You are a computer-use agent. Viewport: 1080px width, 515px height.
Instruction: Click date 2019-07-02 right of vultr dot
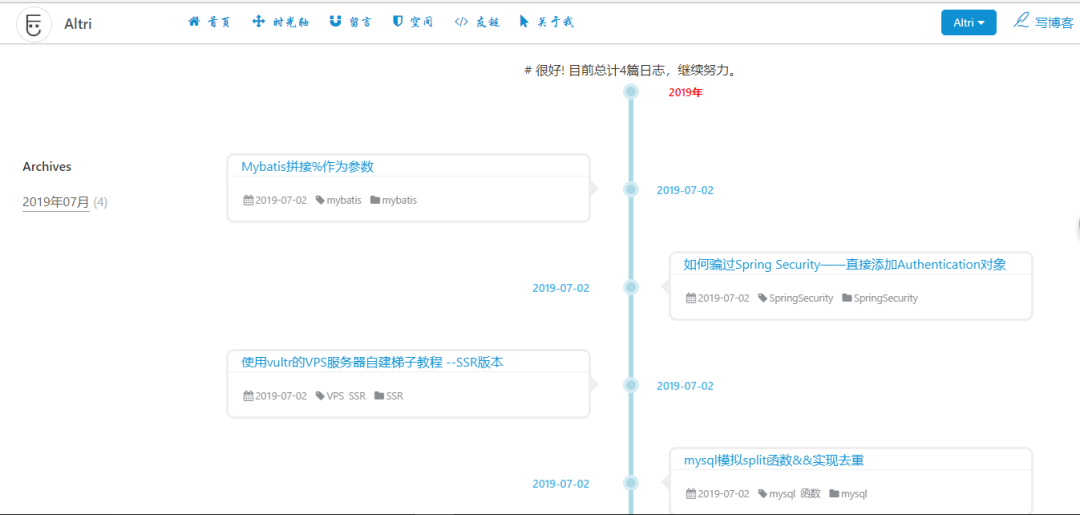click(x=685, y=386)
